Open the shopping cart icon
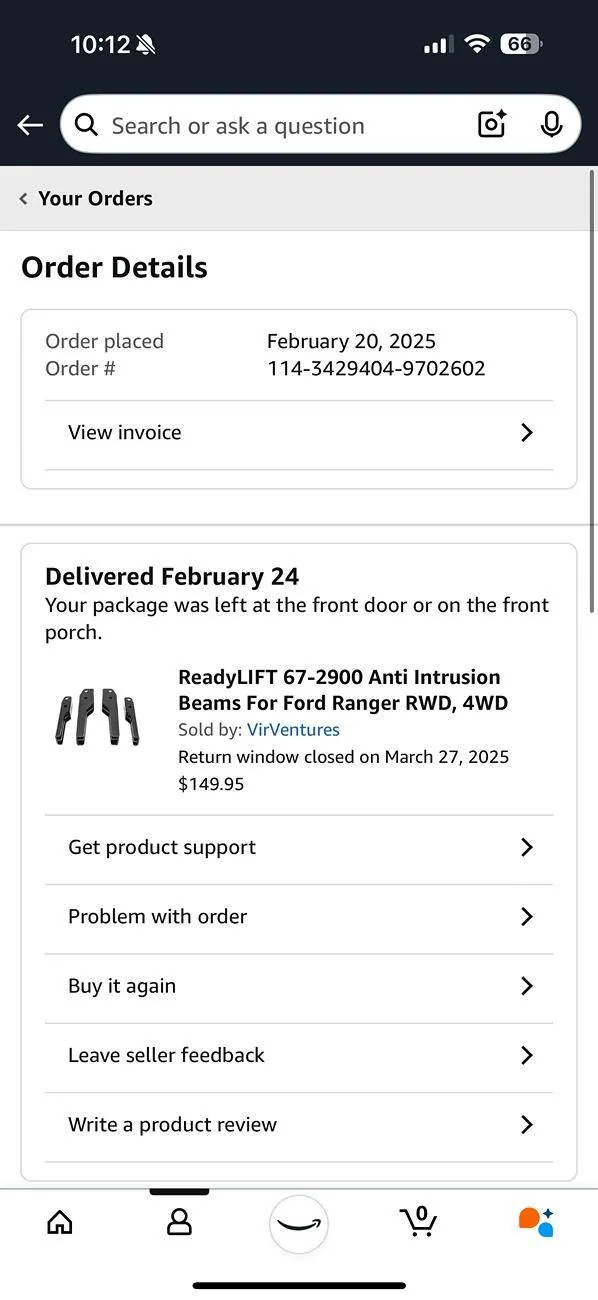Viewport: 598px width, 1300px height. point(418,1221)
